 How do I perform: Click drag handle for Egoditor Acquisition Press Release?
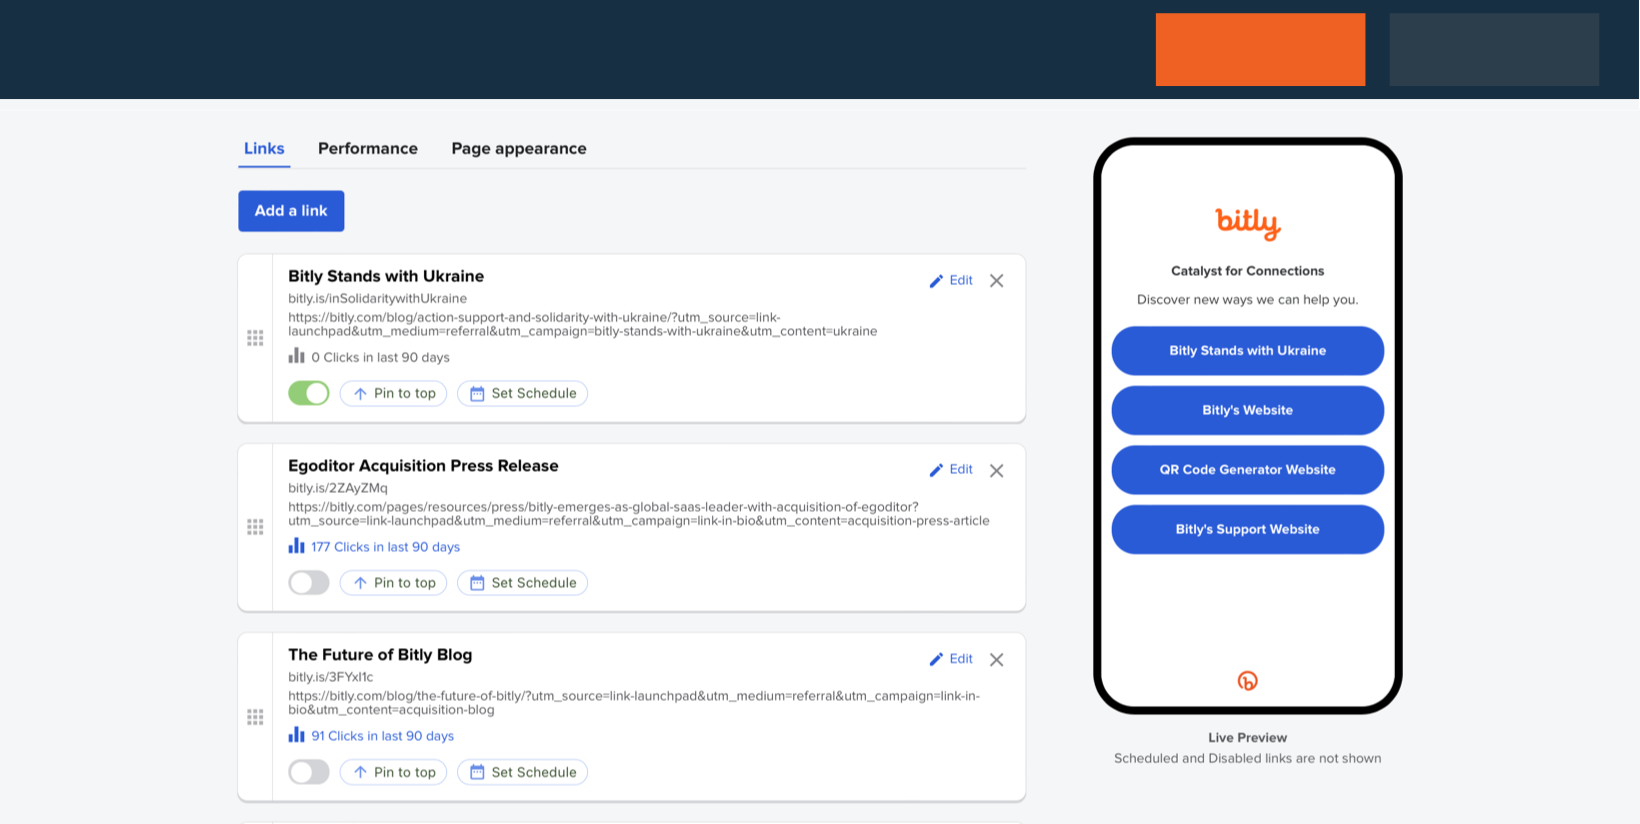tap(255, 527)
